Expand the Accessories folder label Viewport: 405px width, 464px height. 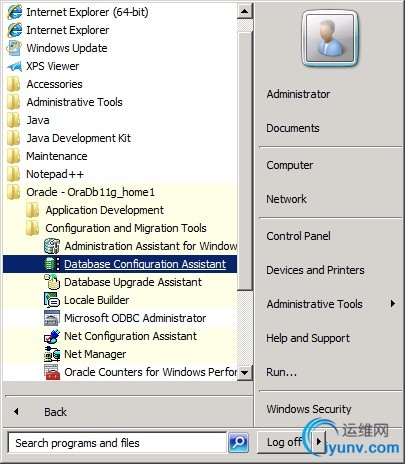[54, 84]
